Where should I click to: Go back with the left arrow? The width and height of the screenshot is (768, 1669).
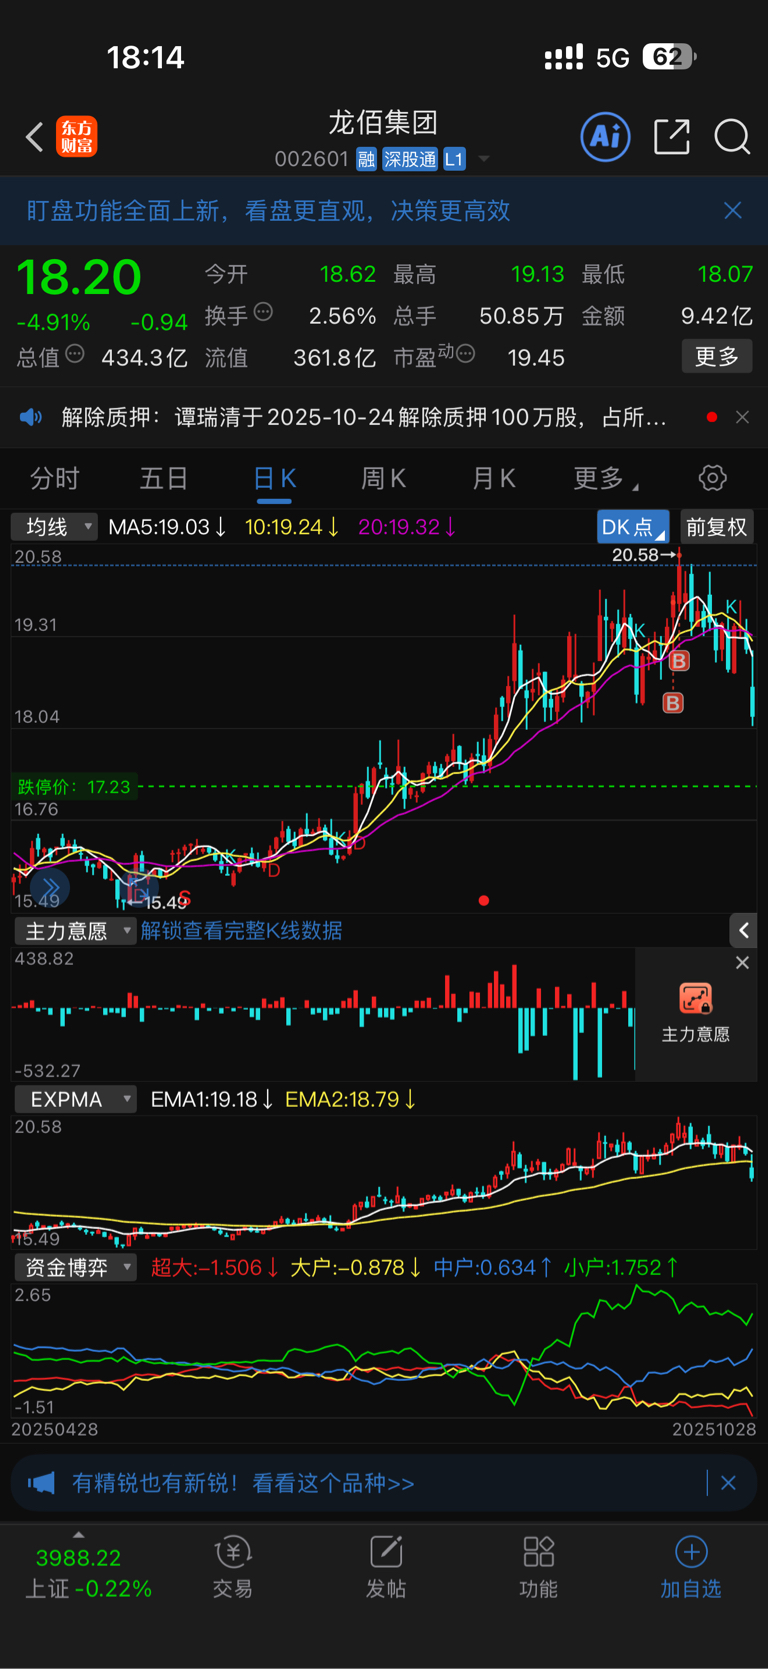35,137
